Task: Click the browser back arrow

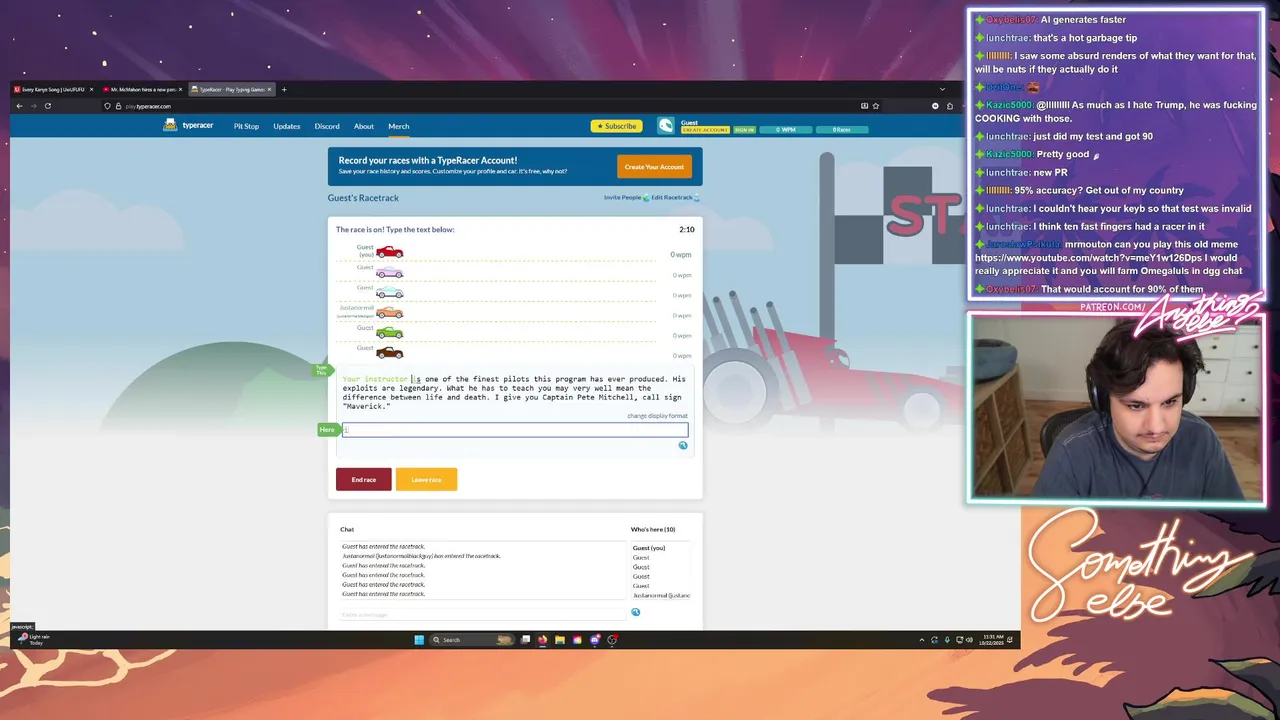Action: point(19,106)
